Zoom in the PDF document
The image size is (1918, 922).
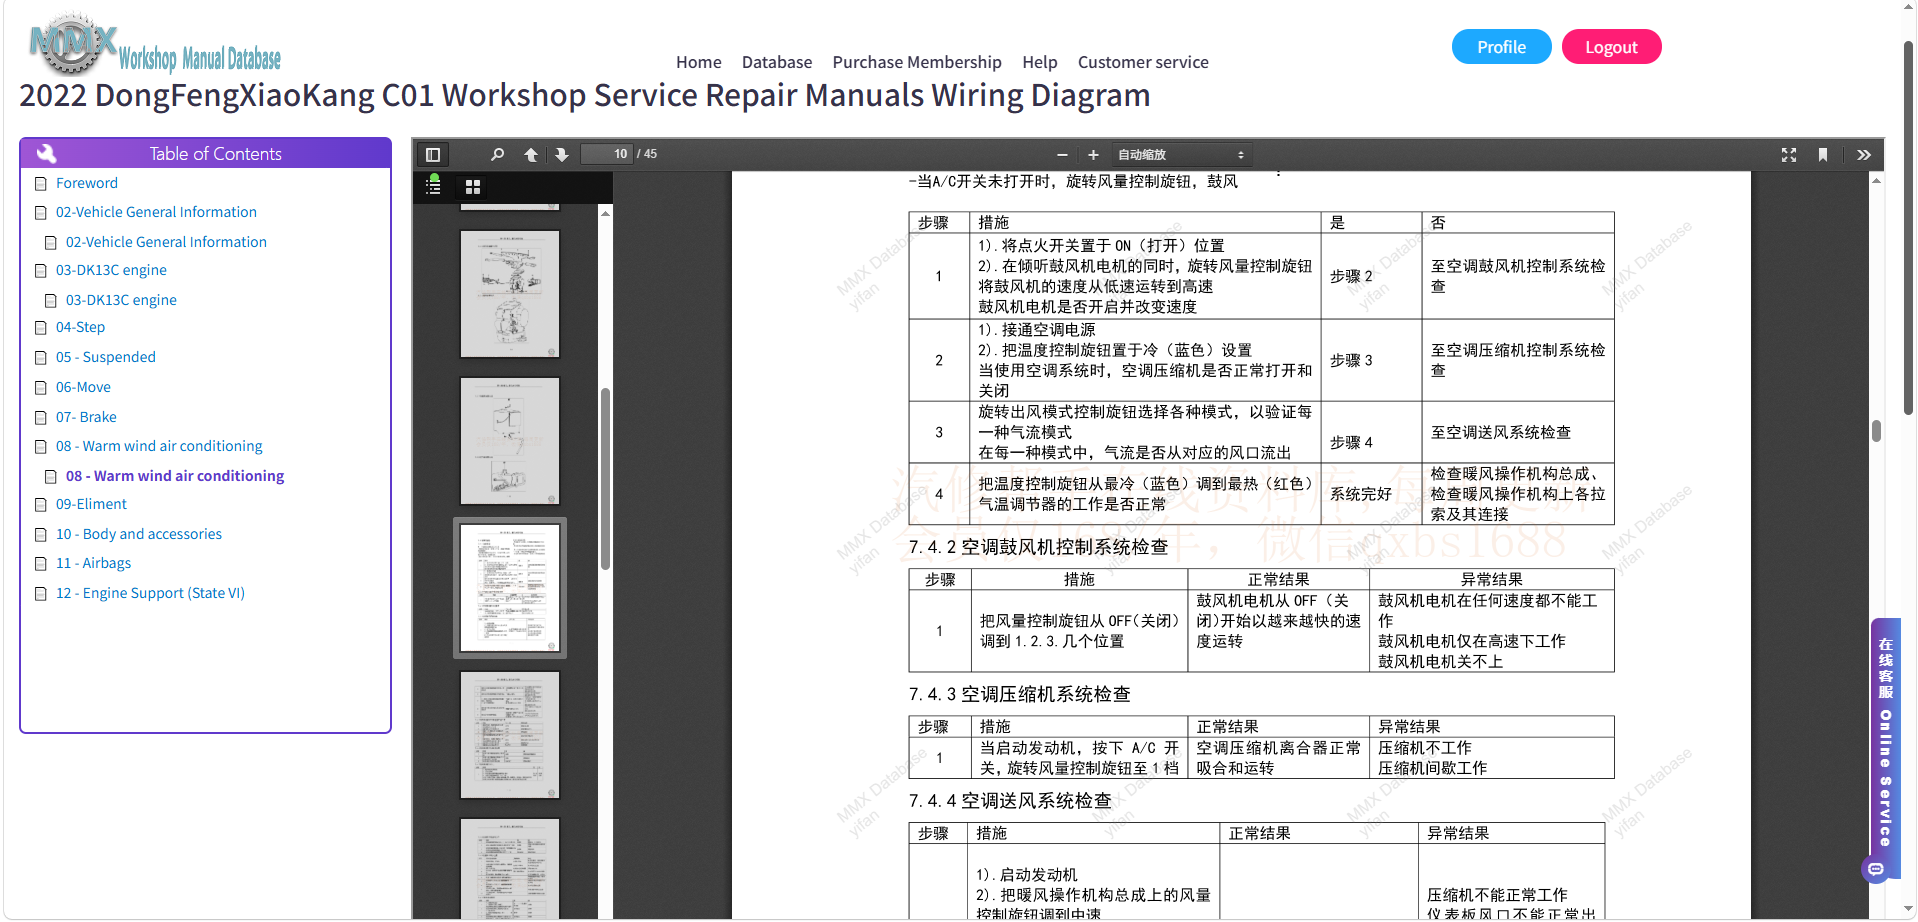1093,155
